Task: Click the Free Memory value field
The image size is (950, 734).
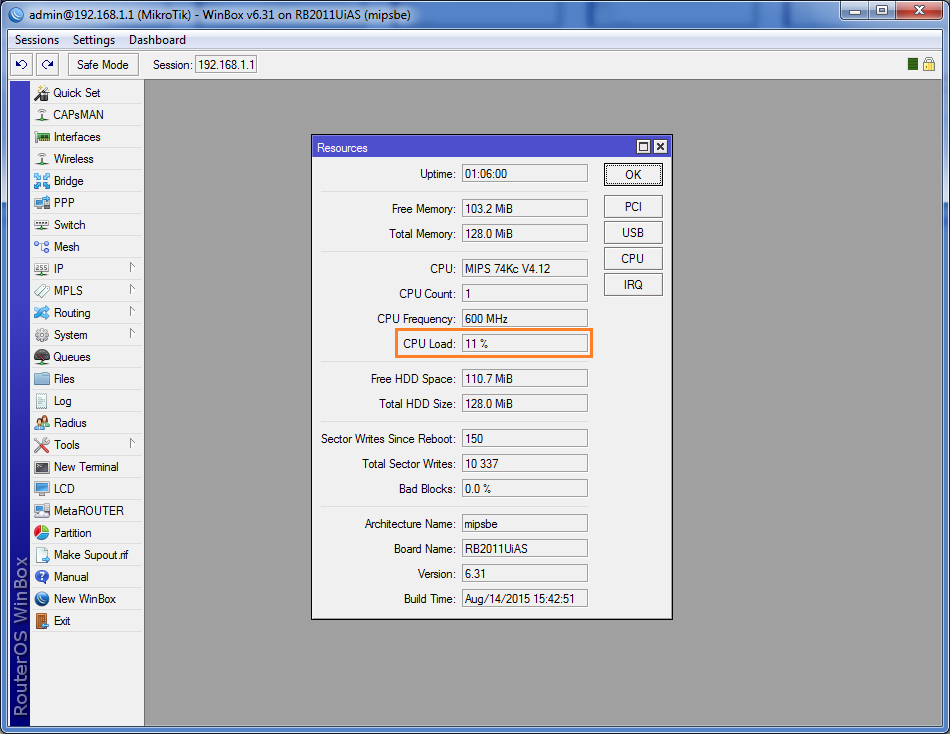Action: point(525,209)
